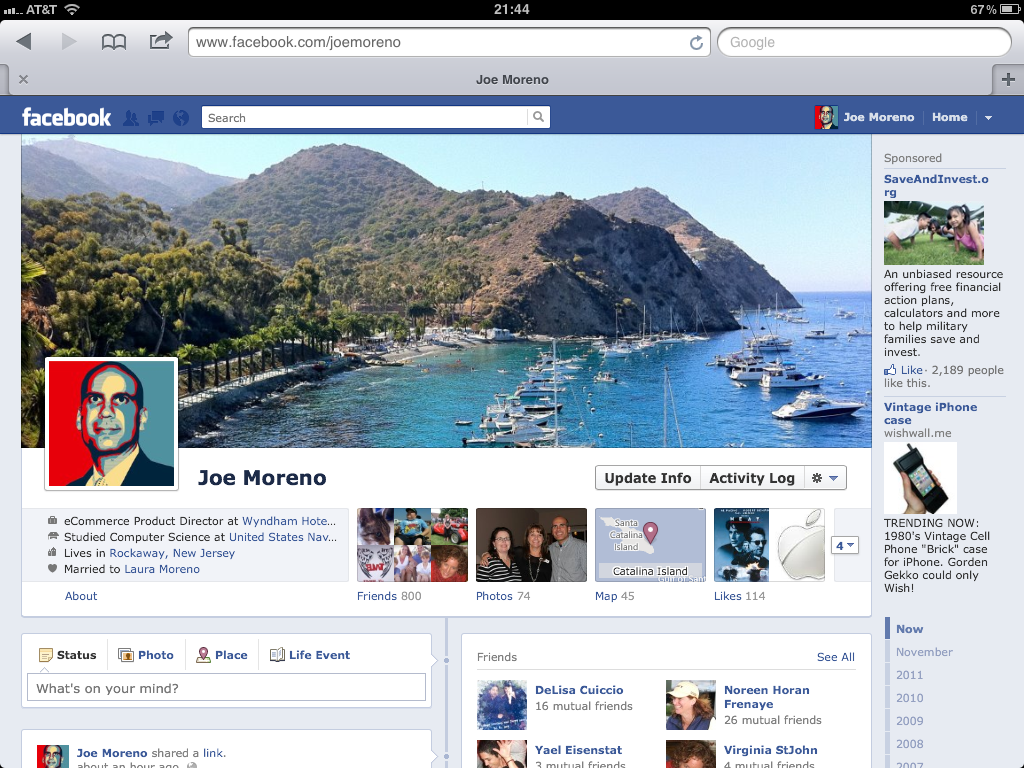Click the Likes 114 label
The height and width of the screenshot is (768, 1024).
(x=739, y=596)
